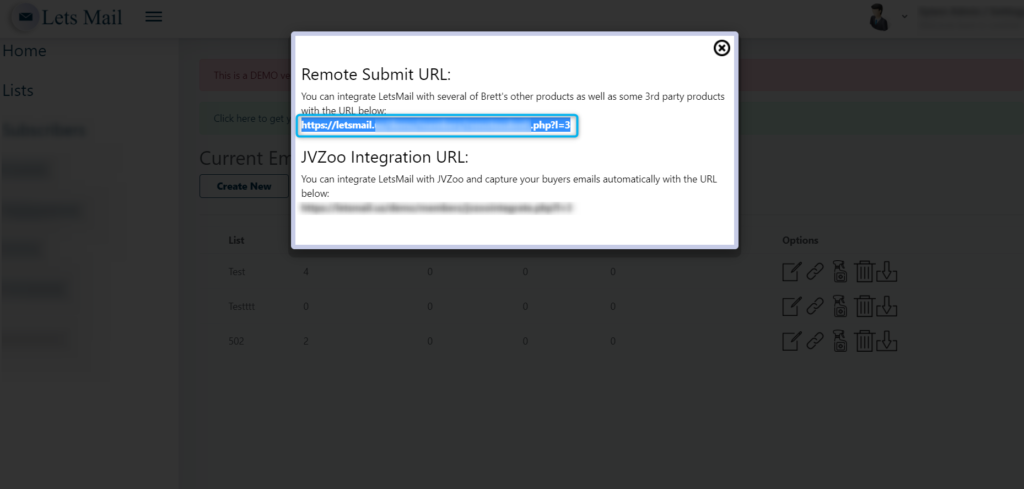This screenshot has height=489, width=1024.
Task: Clean the Test list with spray bottle icon
Action: 840,271
